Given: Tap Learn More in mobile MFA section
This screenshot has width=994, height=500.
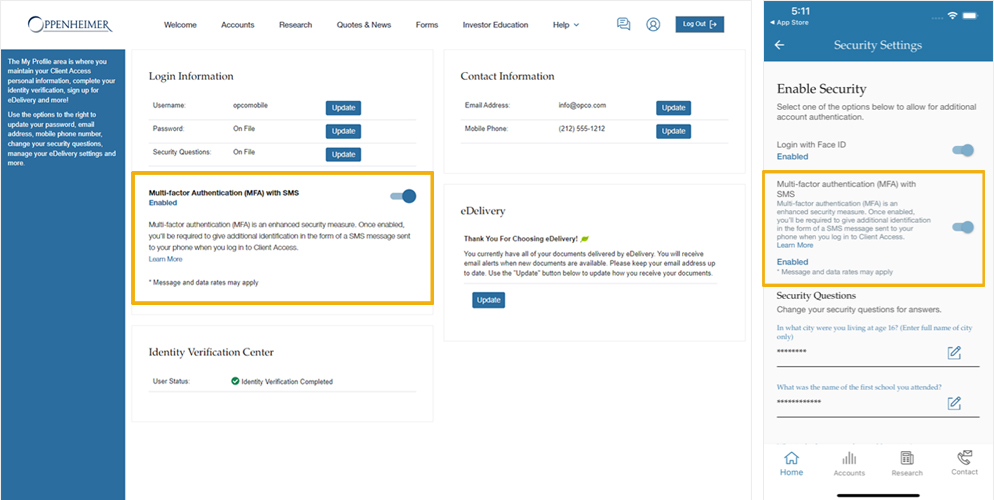Looking at the screenshot, I should coord(795,245).
